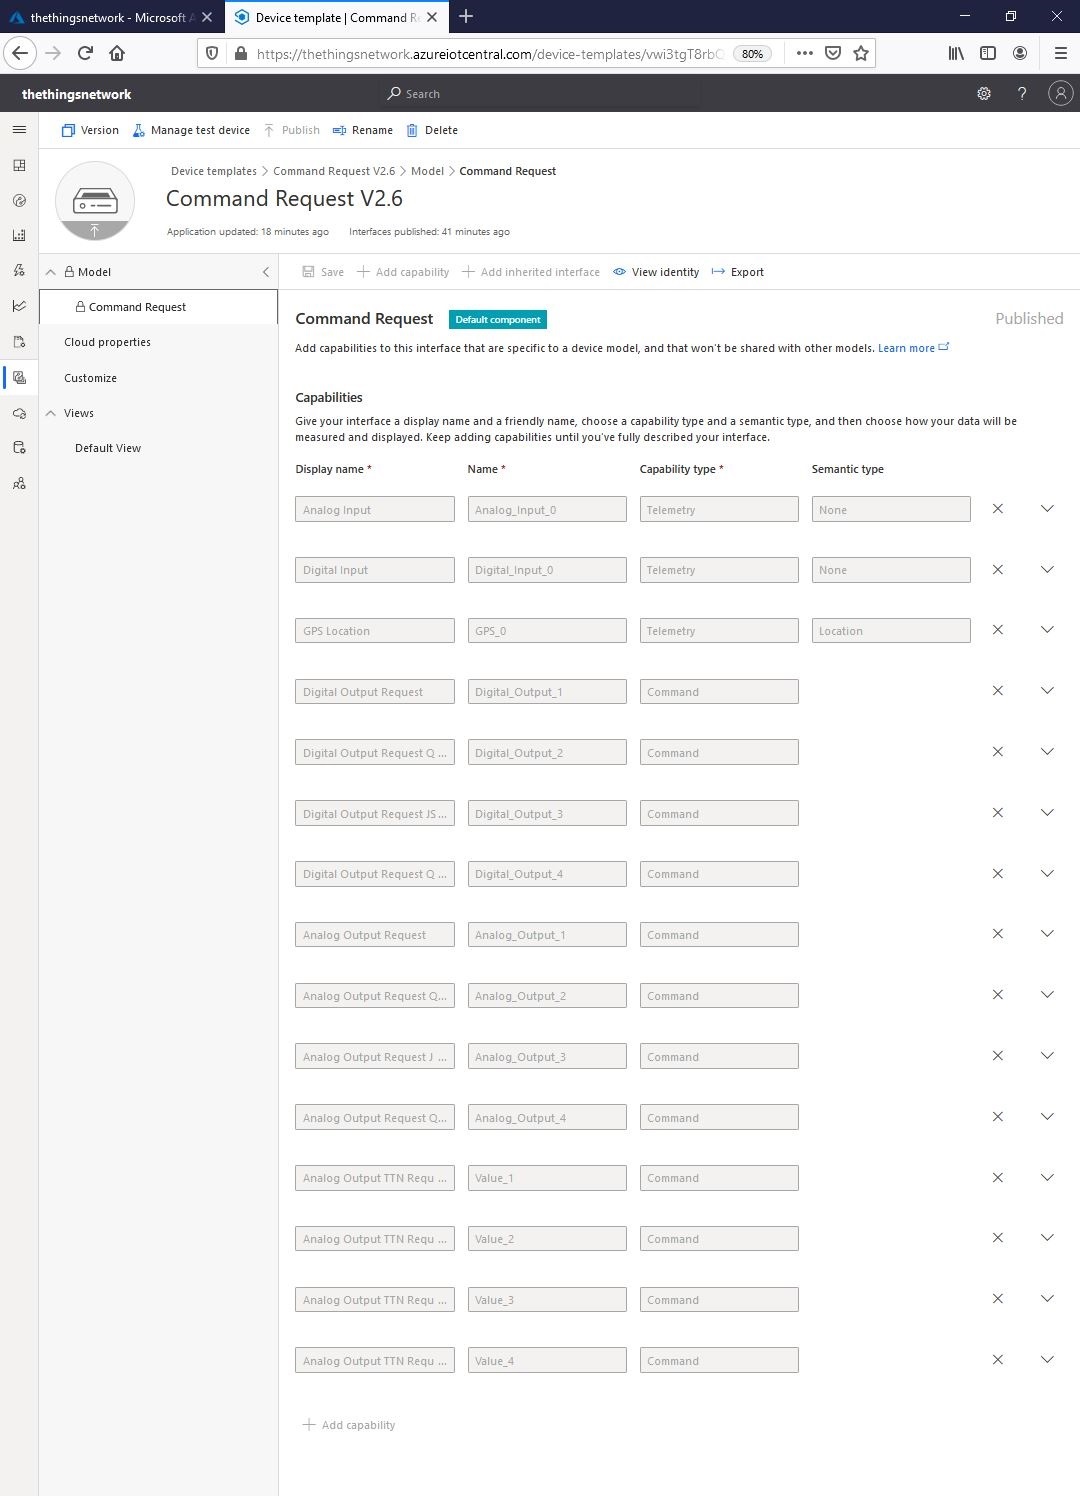The width and height of the screenshot is (1080, 1496).
Task: Expand the Analog Input capability details
Action: pos(1047,509)
